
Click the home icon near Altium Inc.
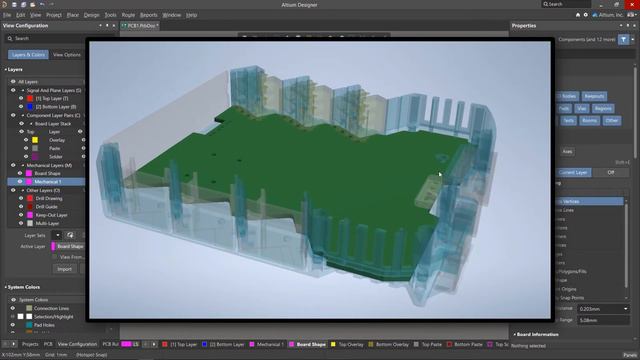pyautogui.click(x=578, y=15)
